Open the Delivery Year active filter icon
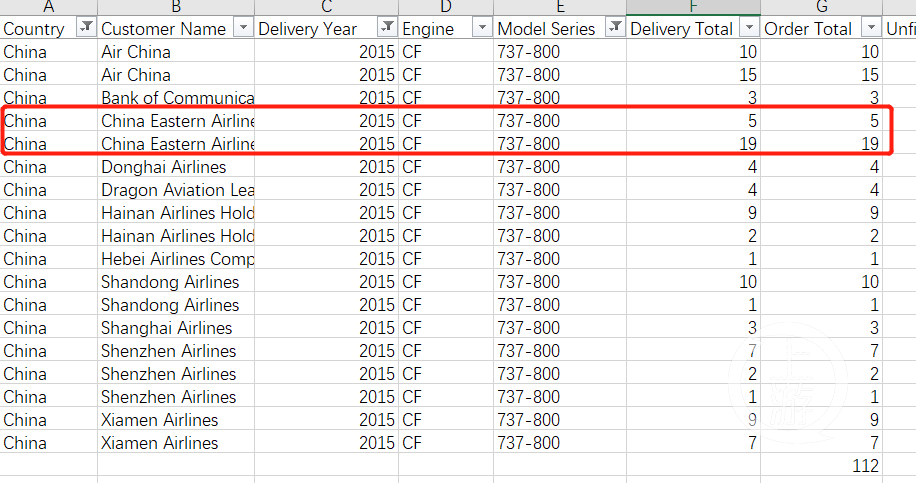Viewport: 916px width, 483px height. (386, 29)
